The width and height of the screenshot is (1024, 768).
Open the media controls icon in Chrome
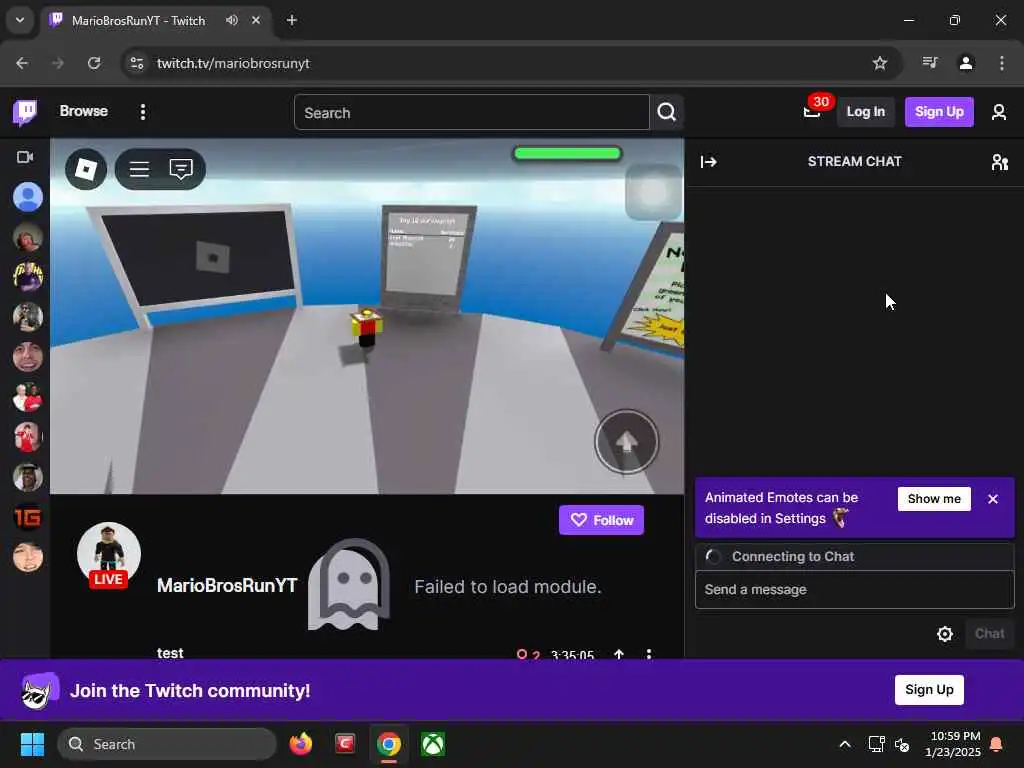[930, 63]
